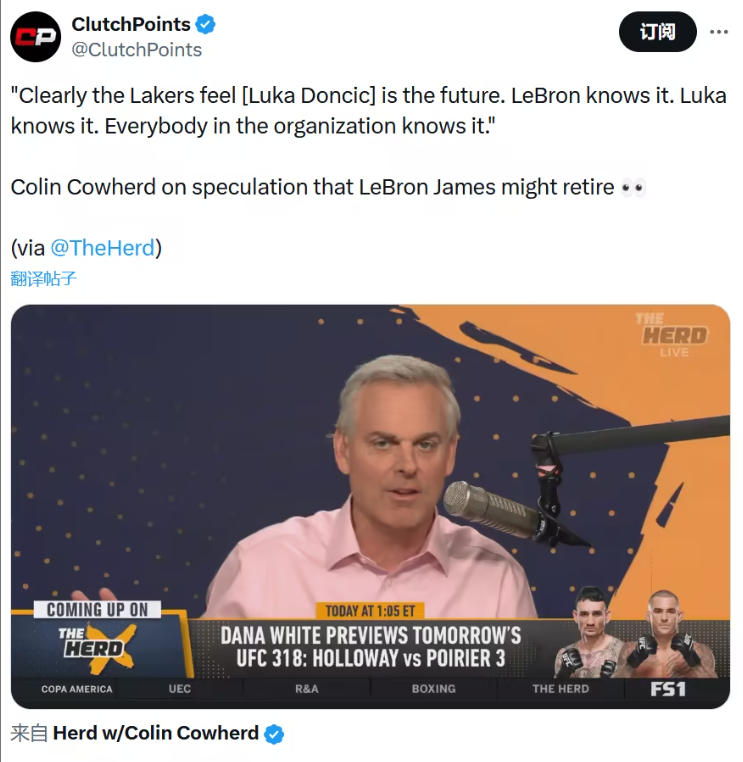The image size is (743, 762).
Task: Click the 订阅 subscribe button
Action: tap(657, 32)
